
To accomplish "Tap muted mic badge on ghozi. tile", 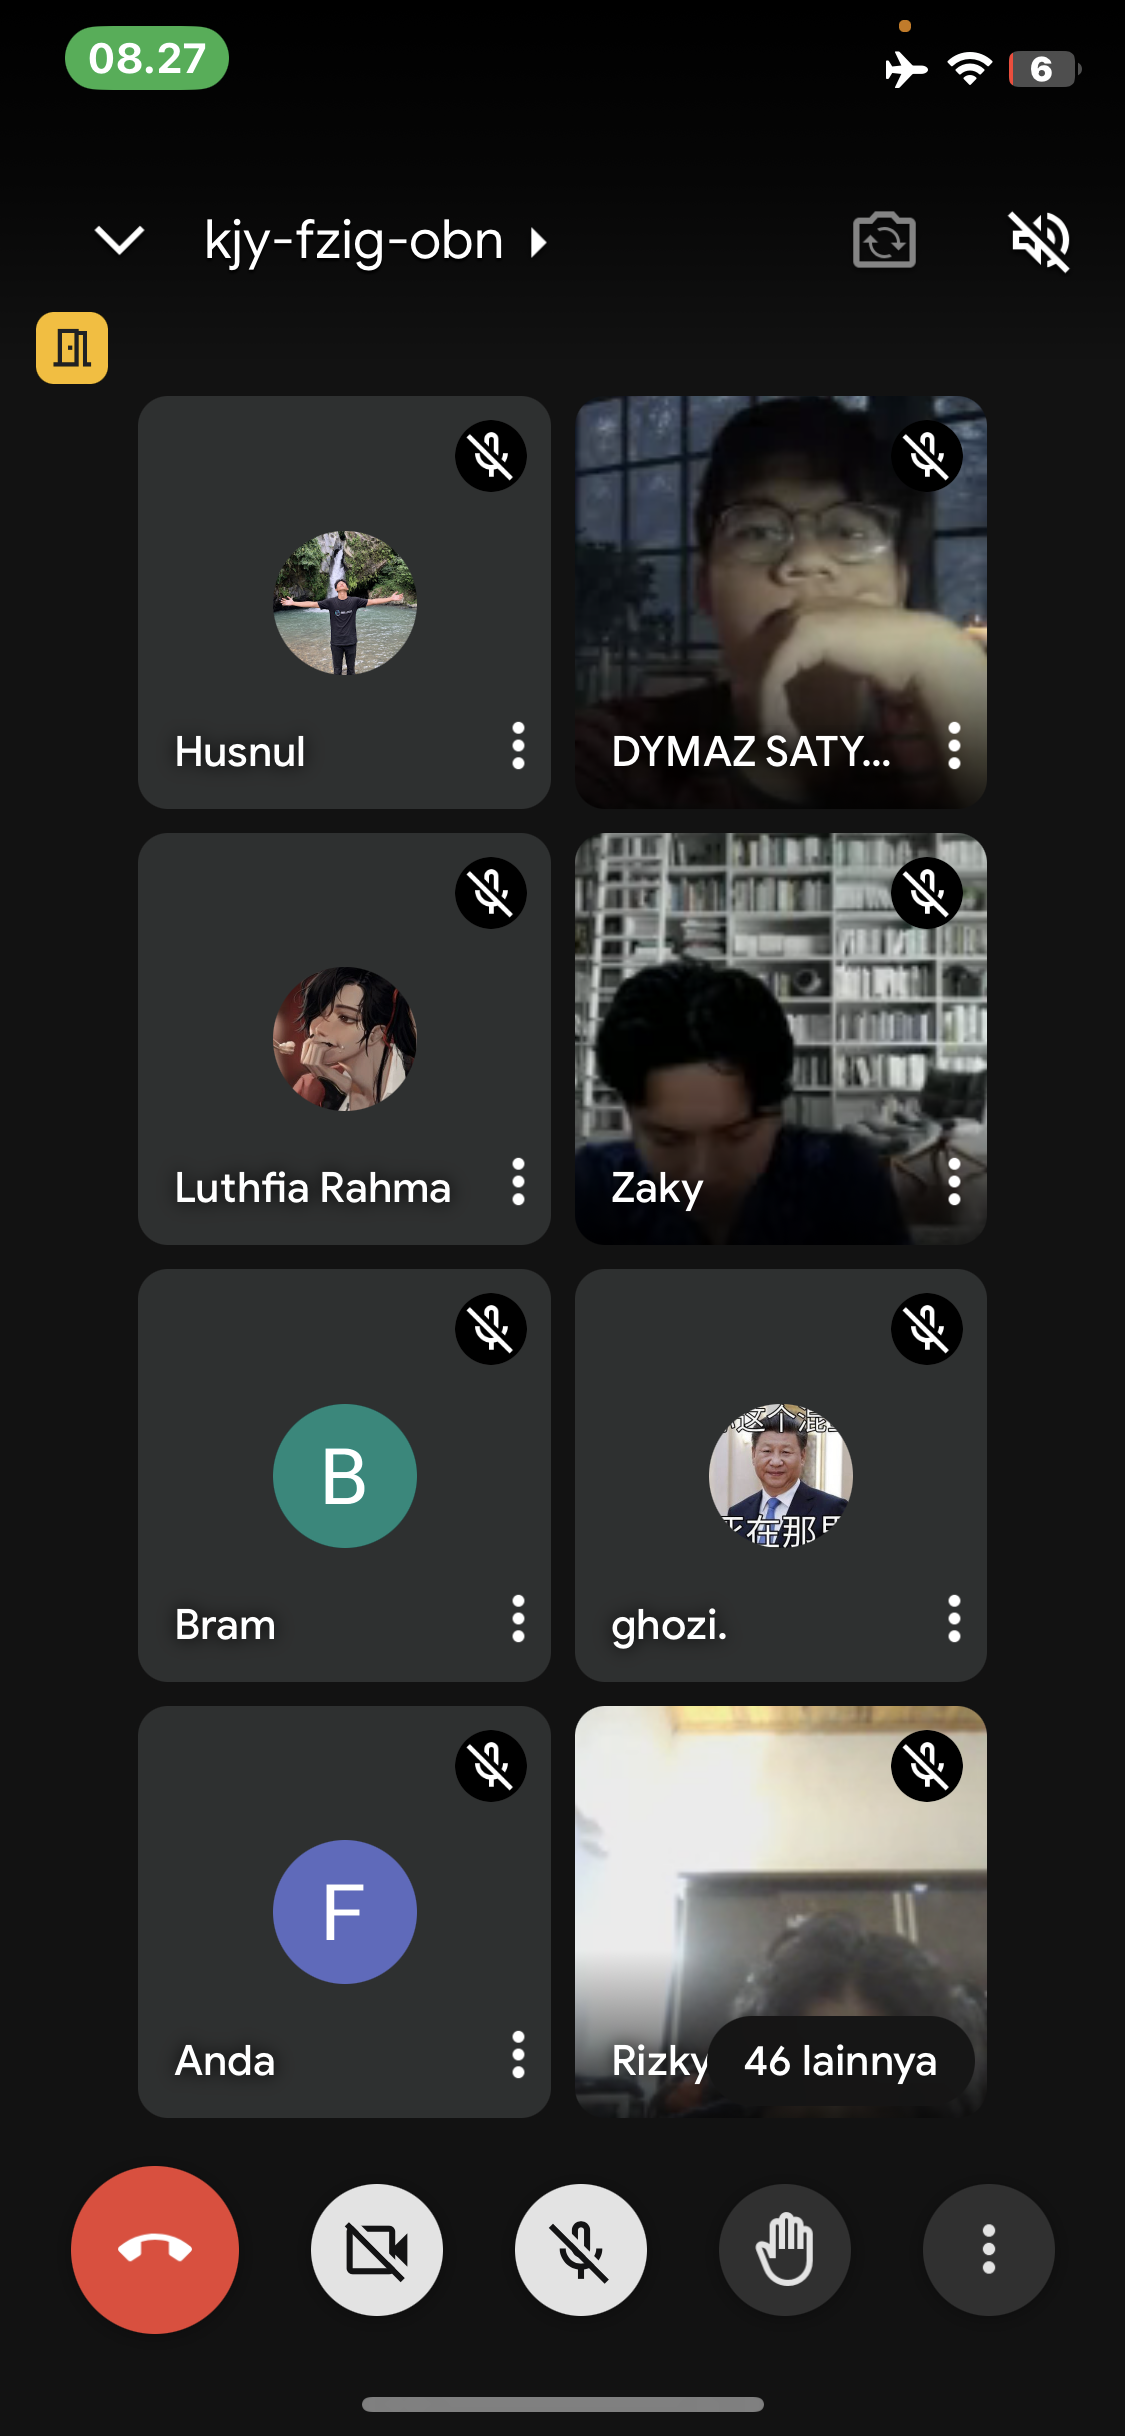I will pos(927,1329).
